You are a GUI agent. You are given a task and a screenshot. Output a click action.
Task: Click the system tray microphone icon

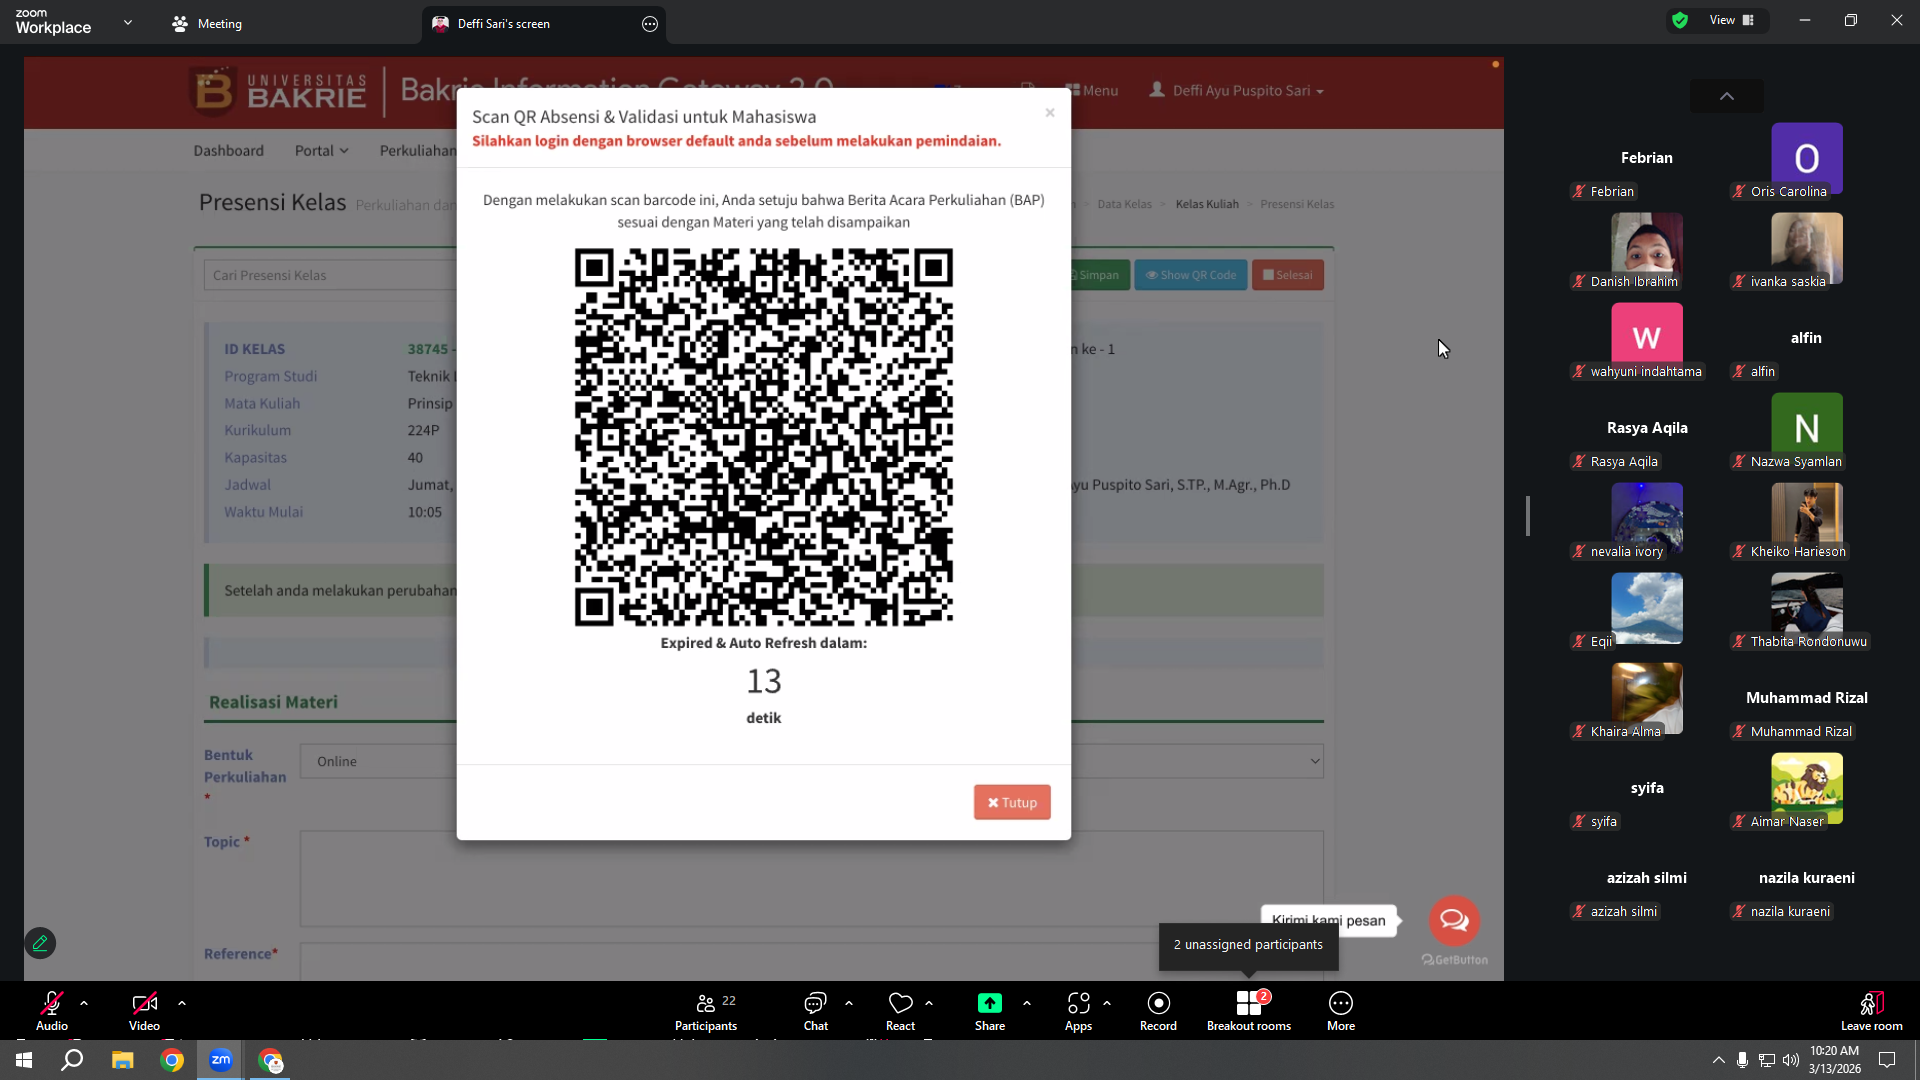(1742, 1060)
